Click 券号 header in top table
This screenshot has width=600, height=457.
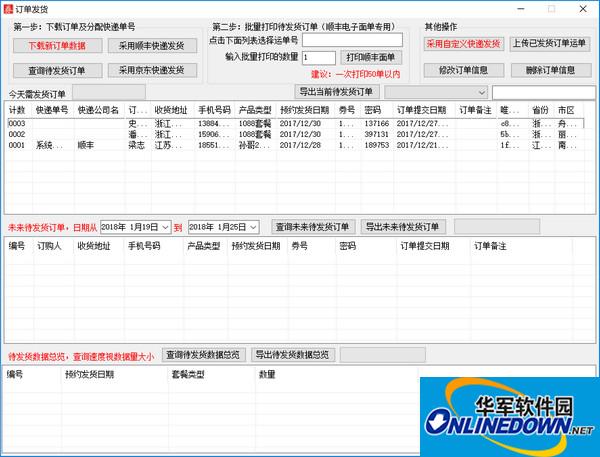tap(347, 110)
